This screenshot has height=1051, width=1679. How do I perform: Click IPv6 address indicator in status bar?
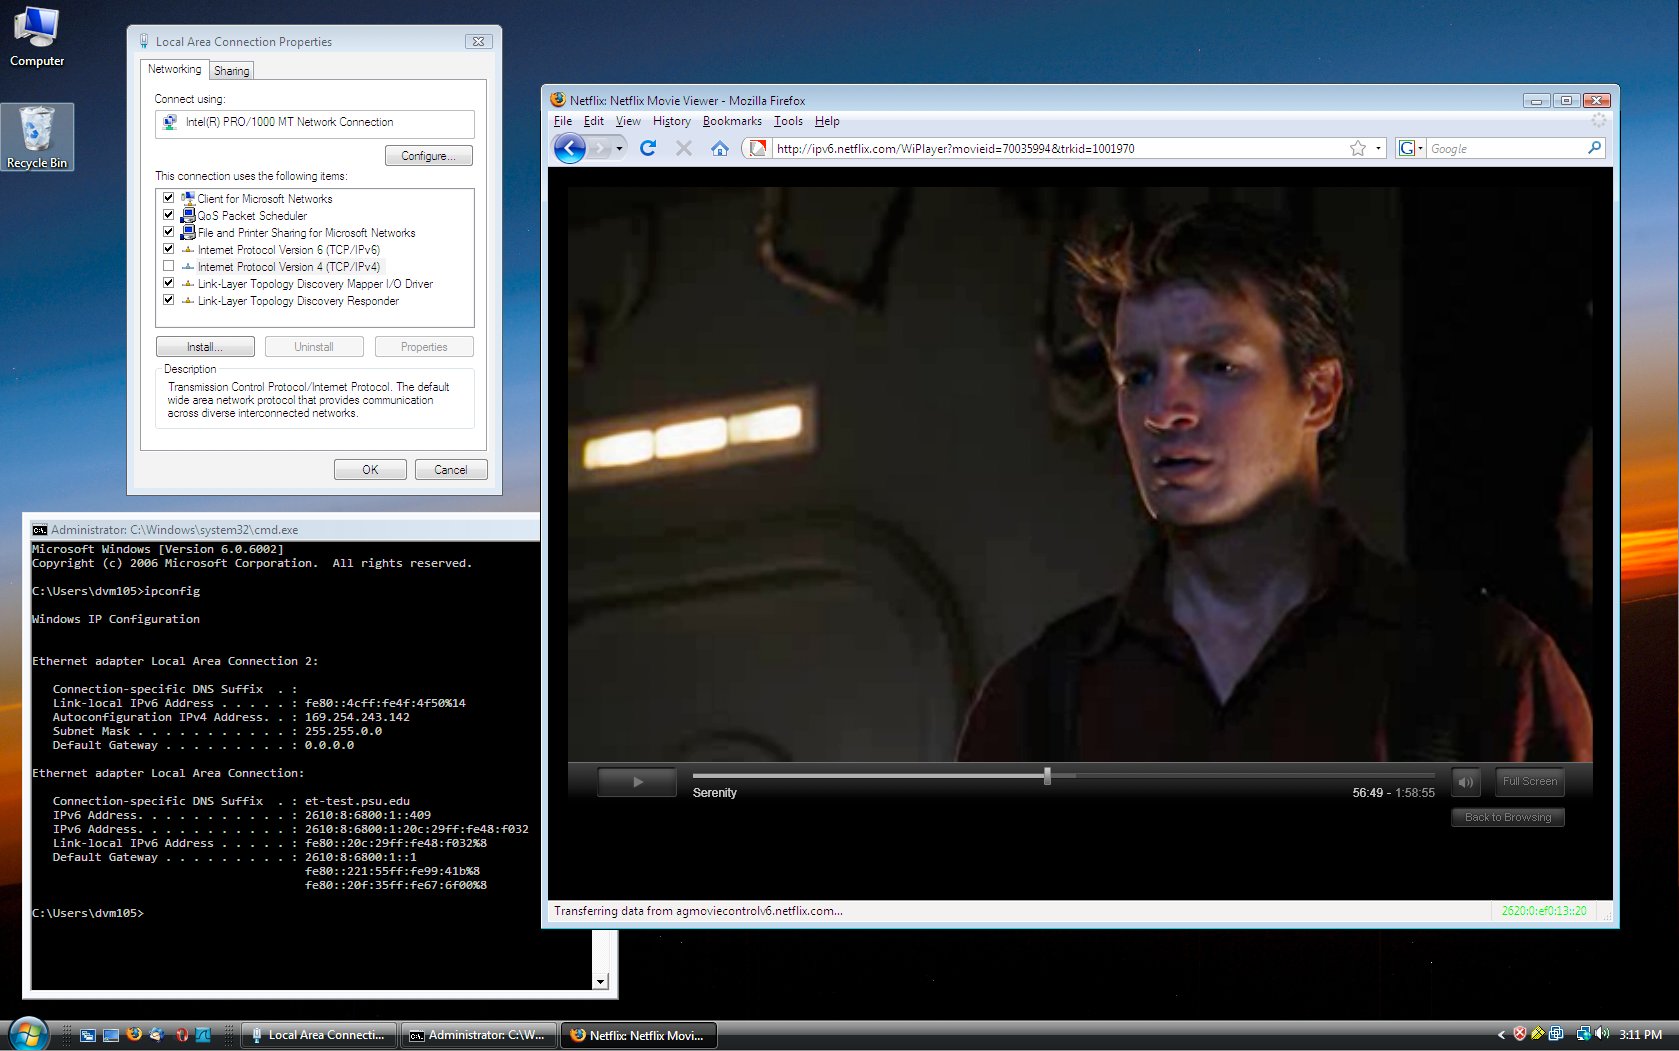tap(1544, 911)
